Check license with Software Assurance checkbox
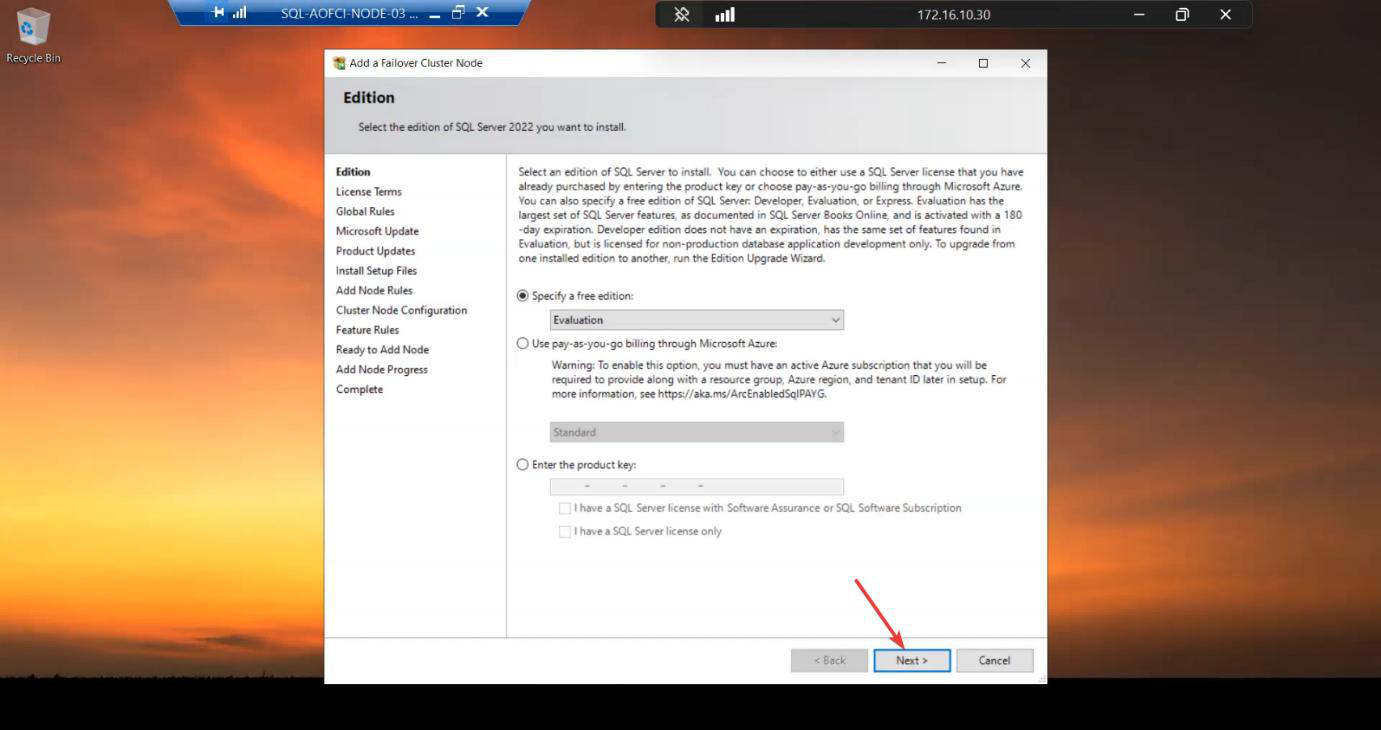 565,508
